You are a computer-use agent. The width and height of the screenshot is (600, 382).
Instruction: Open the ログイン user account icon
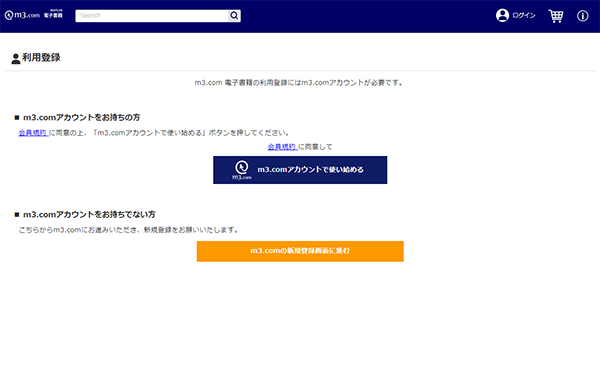pos(502,15)
